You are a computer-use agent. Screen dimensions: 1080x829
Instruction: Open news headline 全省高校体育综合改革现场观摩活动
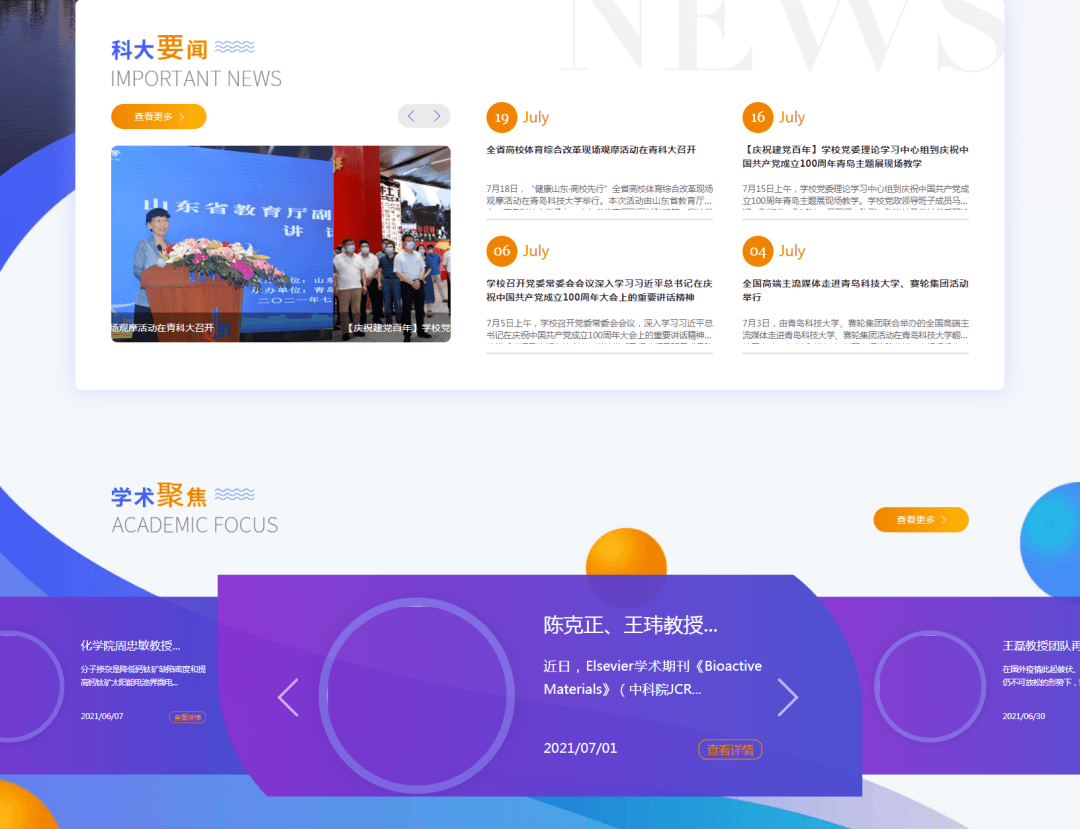click(591, 149)
